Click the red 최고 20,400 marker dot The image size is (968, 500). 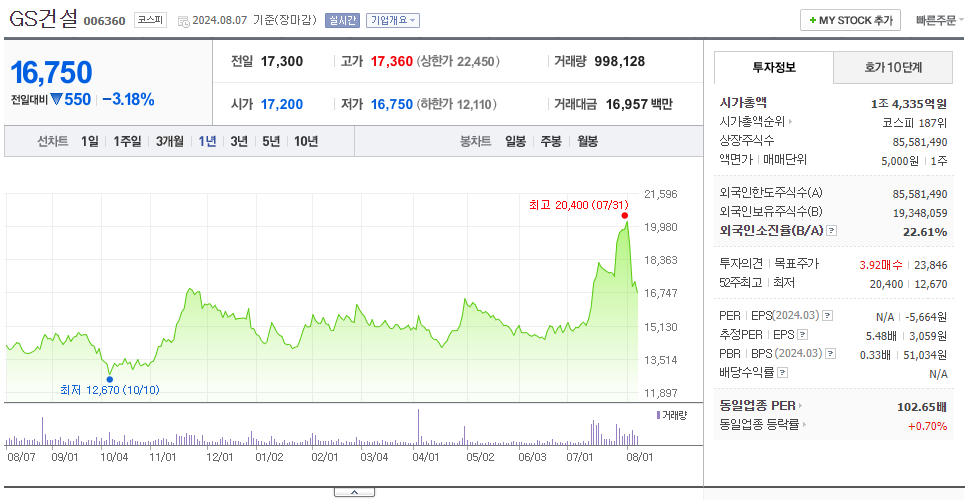625,215
